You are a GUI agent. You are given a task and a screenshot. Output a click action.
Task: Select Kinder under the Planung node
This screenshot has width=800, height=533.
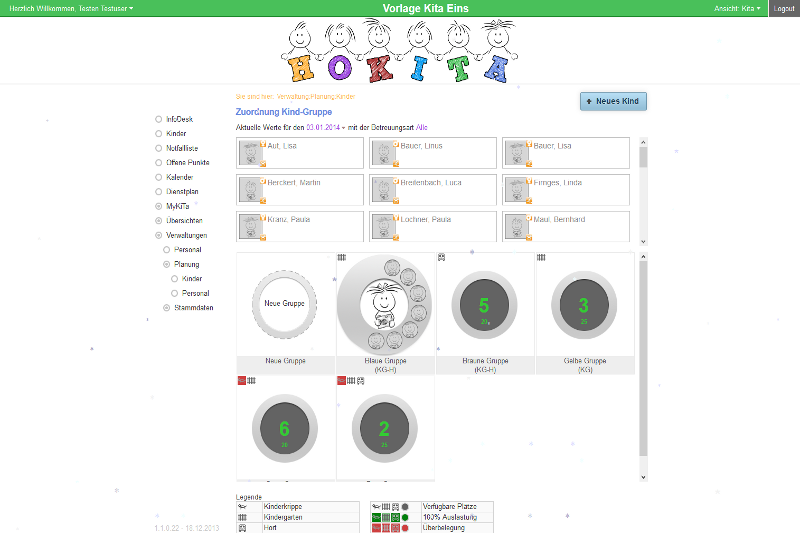click(x=192, y=278)
